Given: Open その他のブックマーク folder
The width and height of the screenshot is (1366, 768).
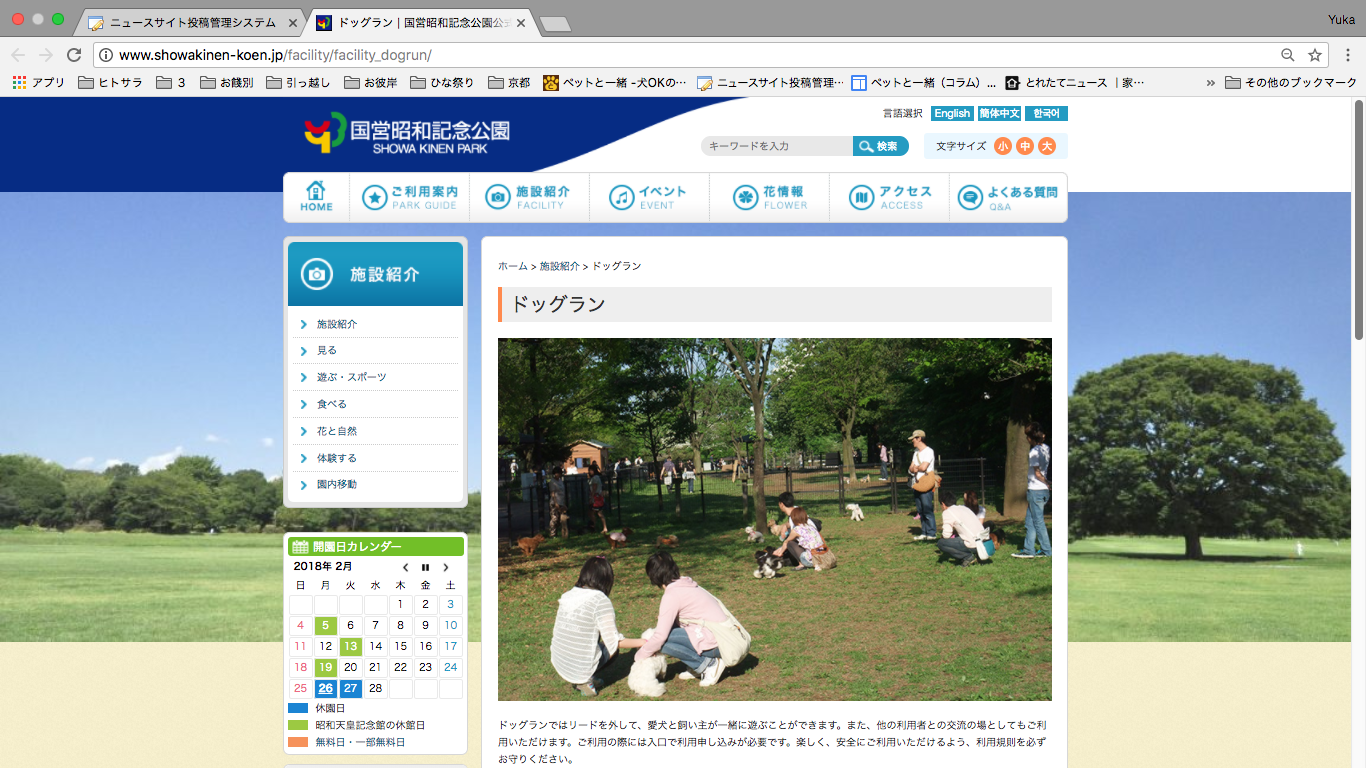Looking at the screenshot, I should point(1291,83).
